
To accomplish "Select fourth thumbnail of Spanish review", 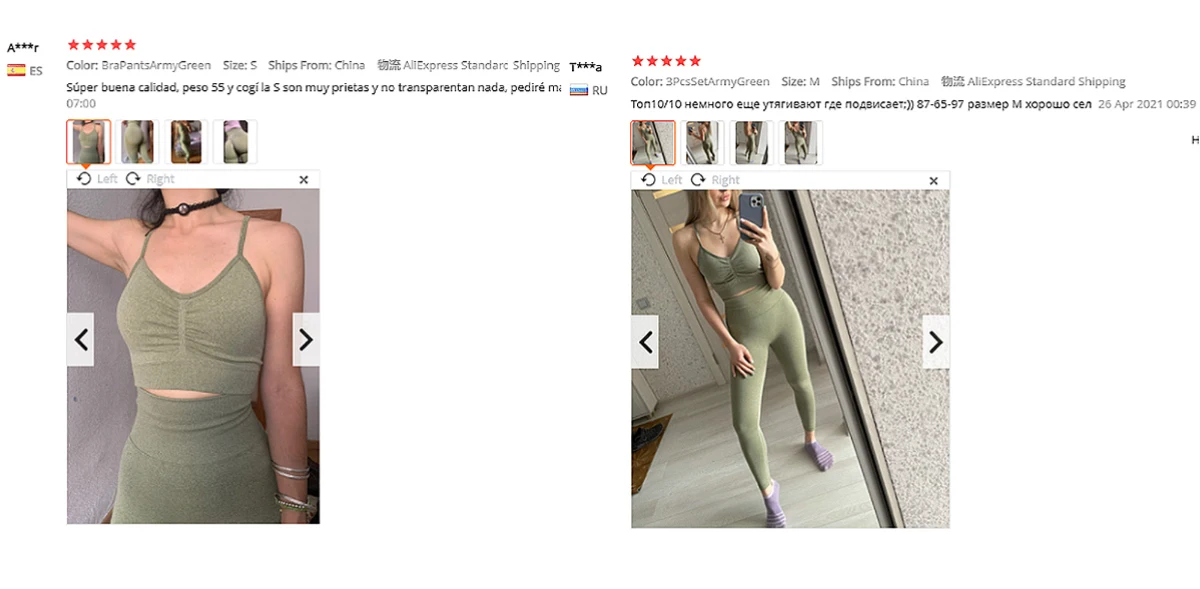I will [x=235, y=142].
